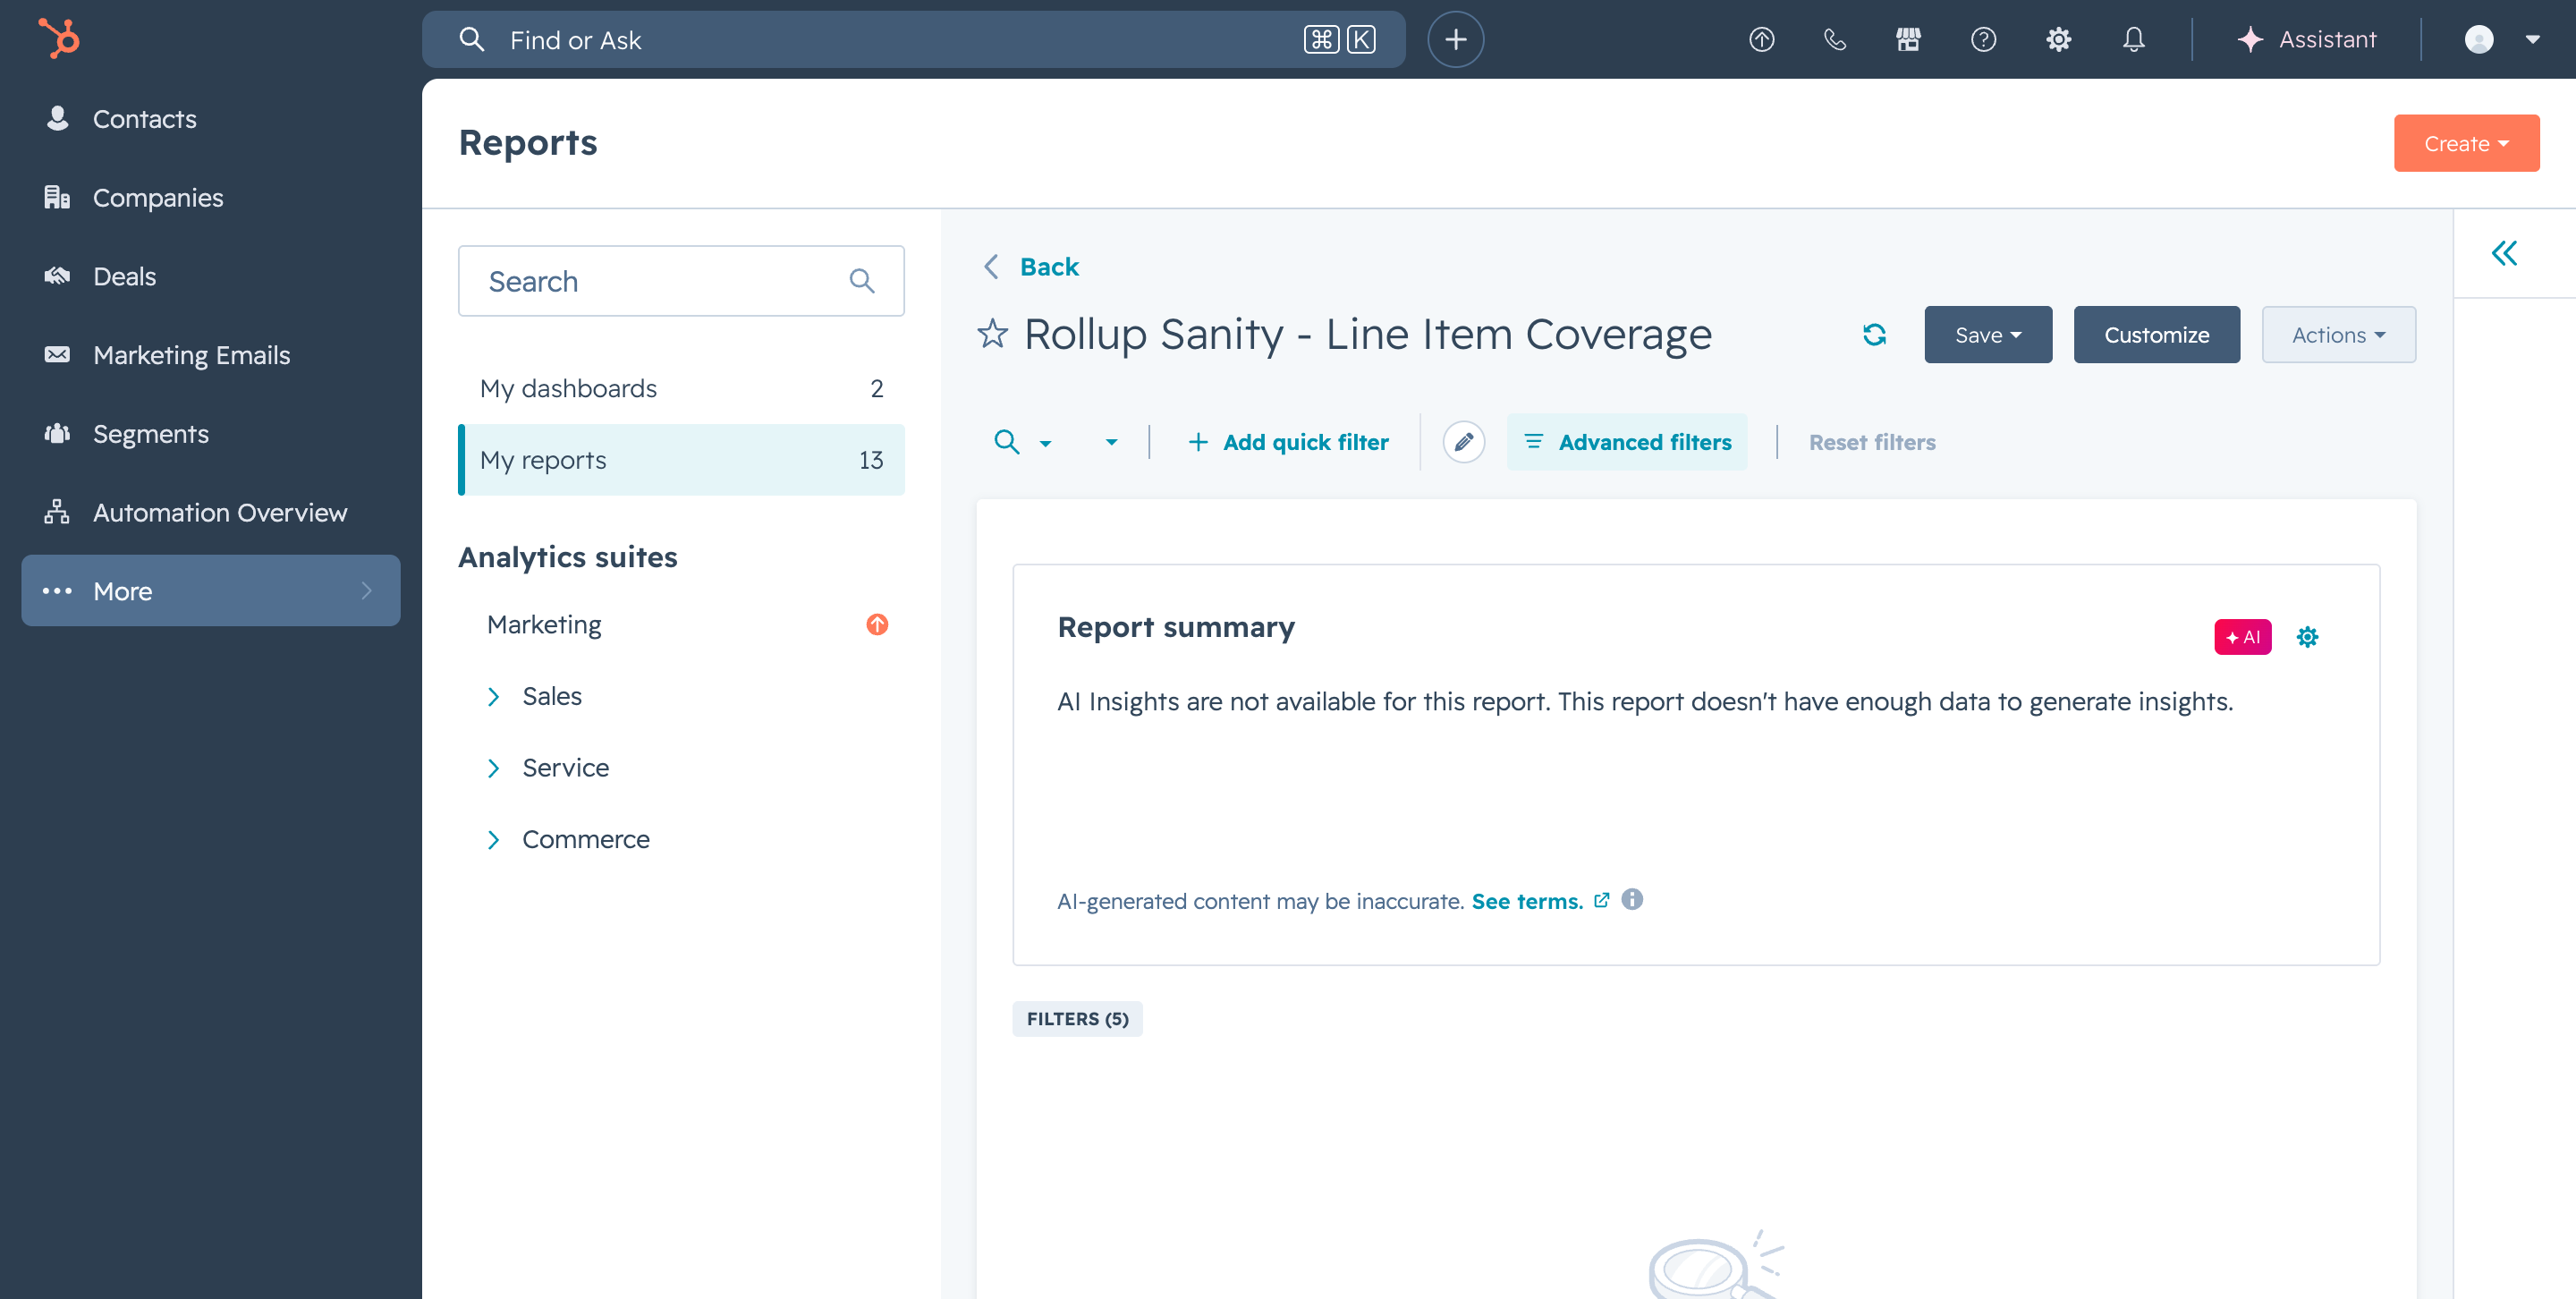The image size is (2576, 1299).
Task: Click Add quick filter
Action: [x=1288, y=442]
